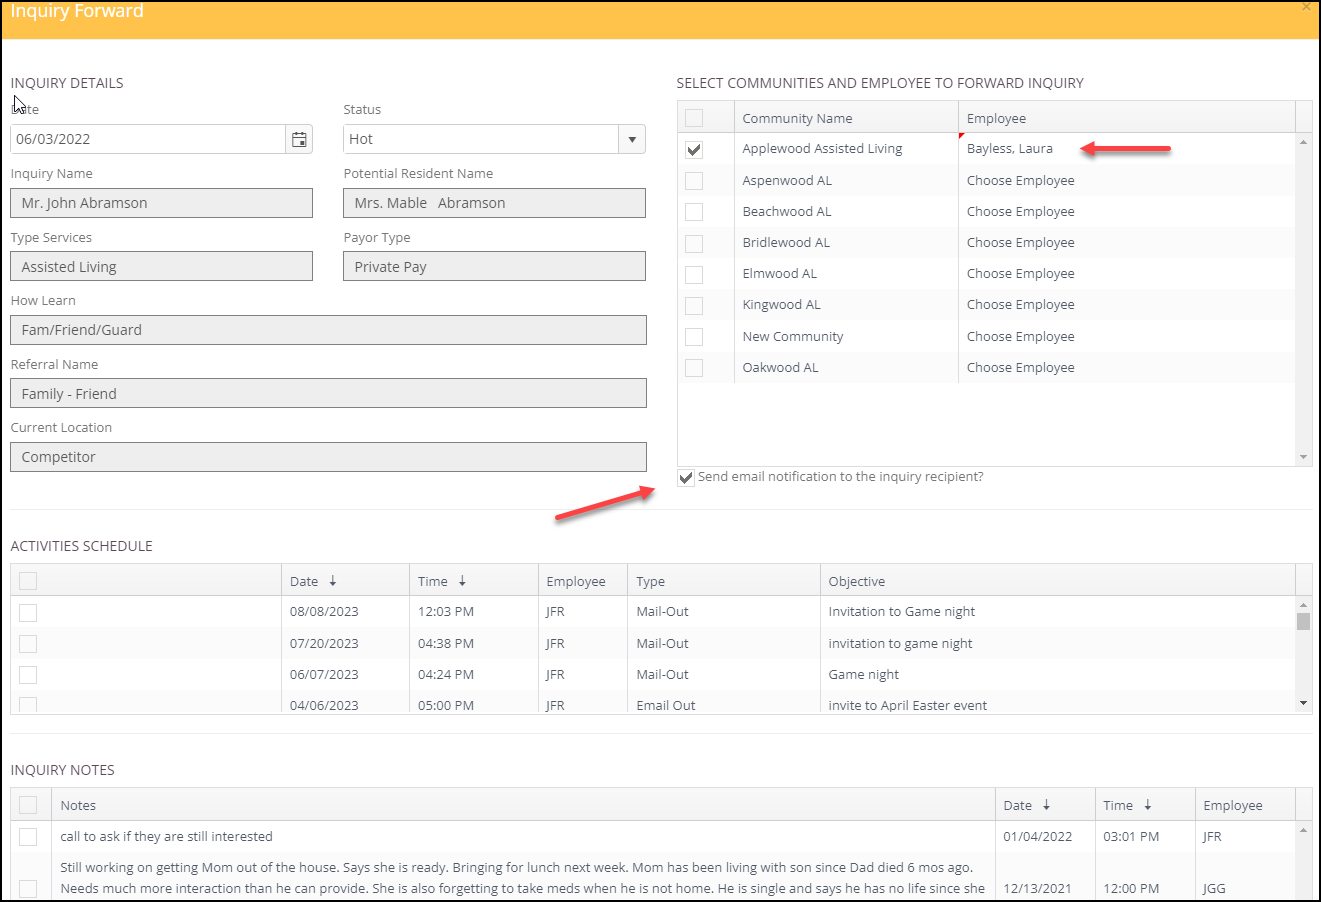Click the Inquiry Name field
The image size is (1321, 902).
click(162, 203)
